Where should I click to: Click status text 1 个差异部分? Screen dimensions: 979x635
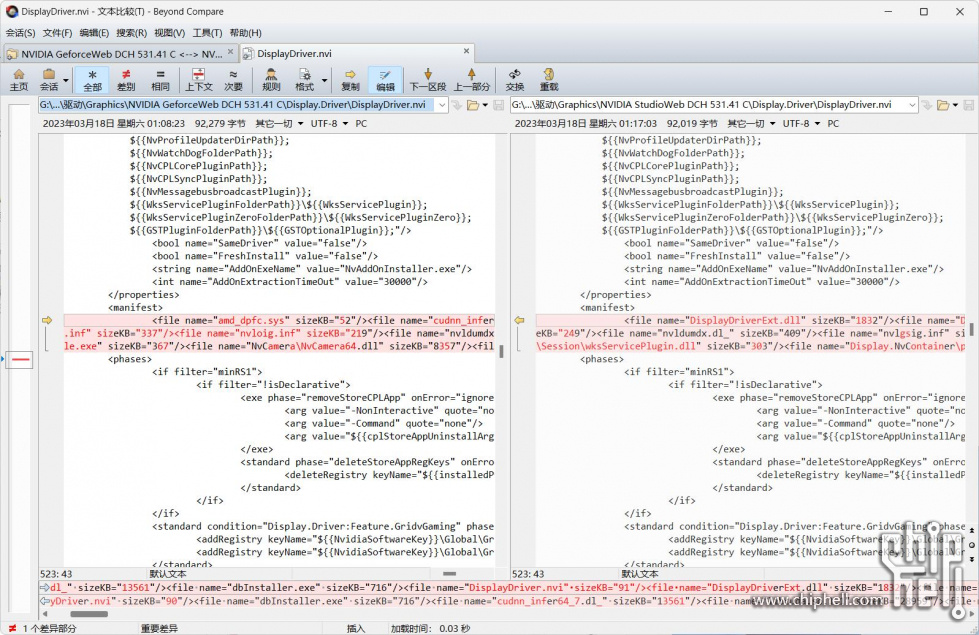click(49, 628)
